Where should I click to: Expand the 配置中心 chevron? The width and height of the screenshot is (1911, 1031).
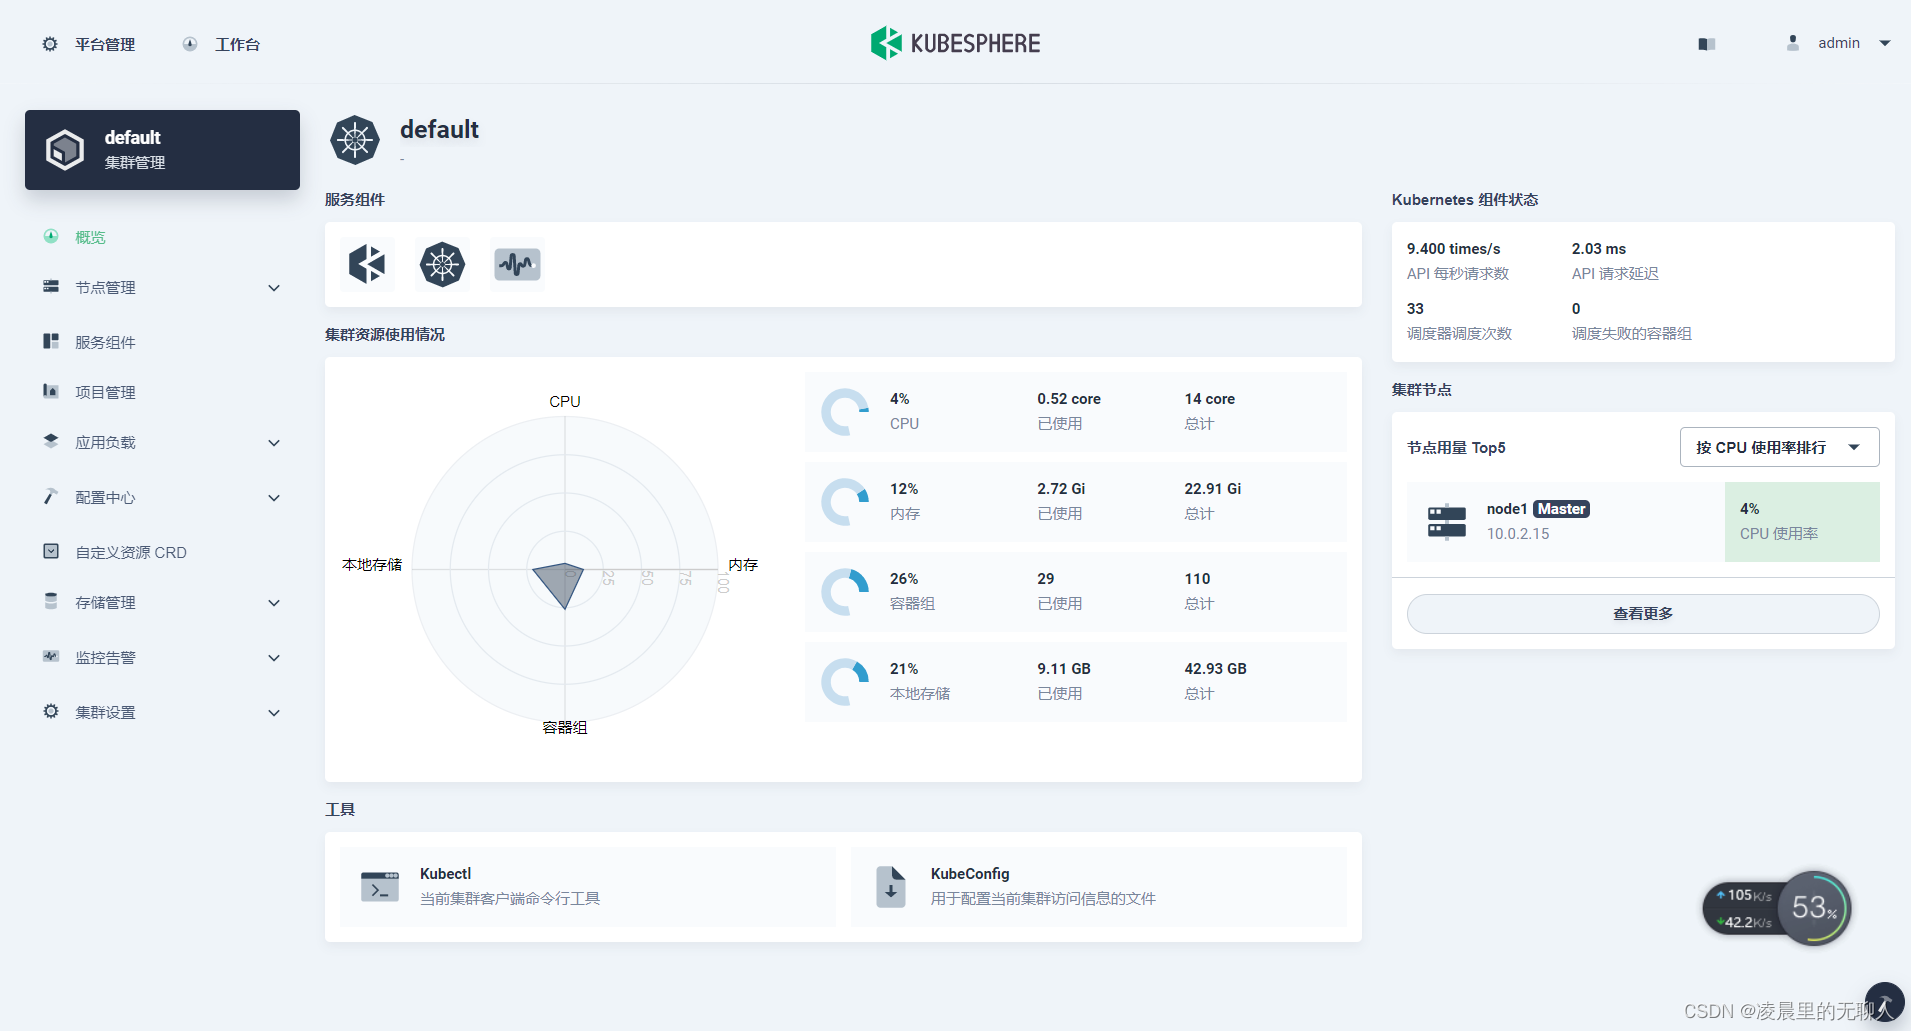tap(274, 498)
